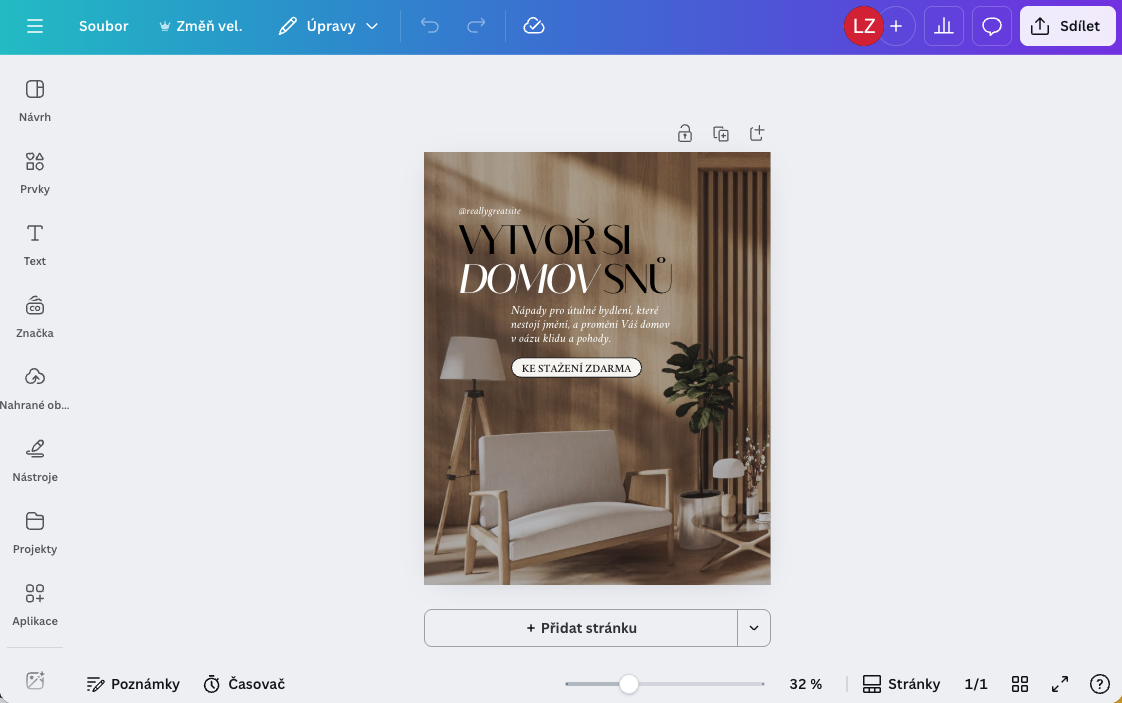This screenshot has width=1122, height=703.
Task: Toggle the grid view of pages
Action: (1020, 684)
